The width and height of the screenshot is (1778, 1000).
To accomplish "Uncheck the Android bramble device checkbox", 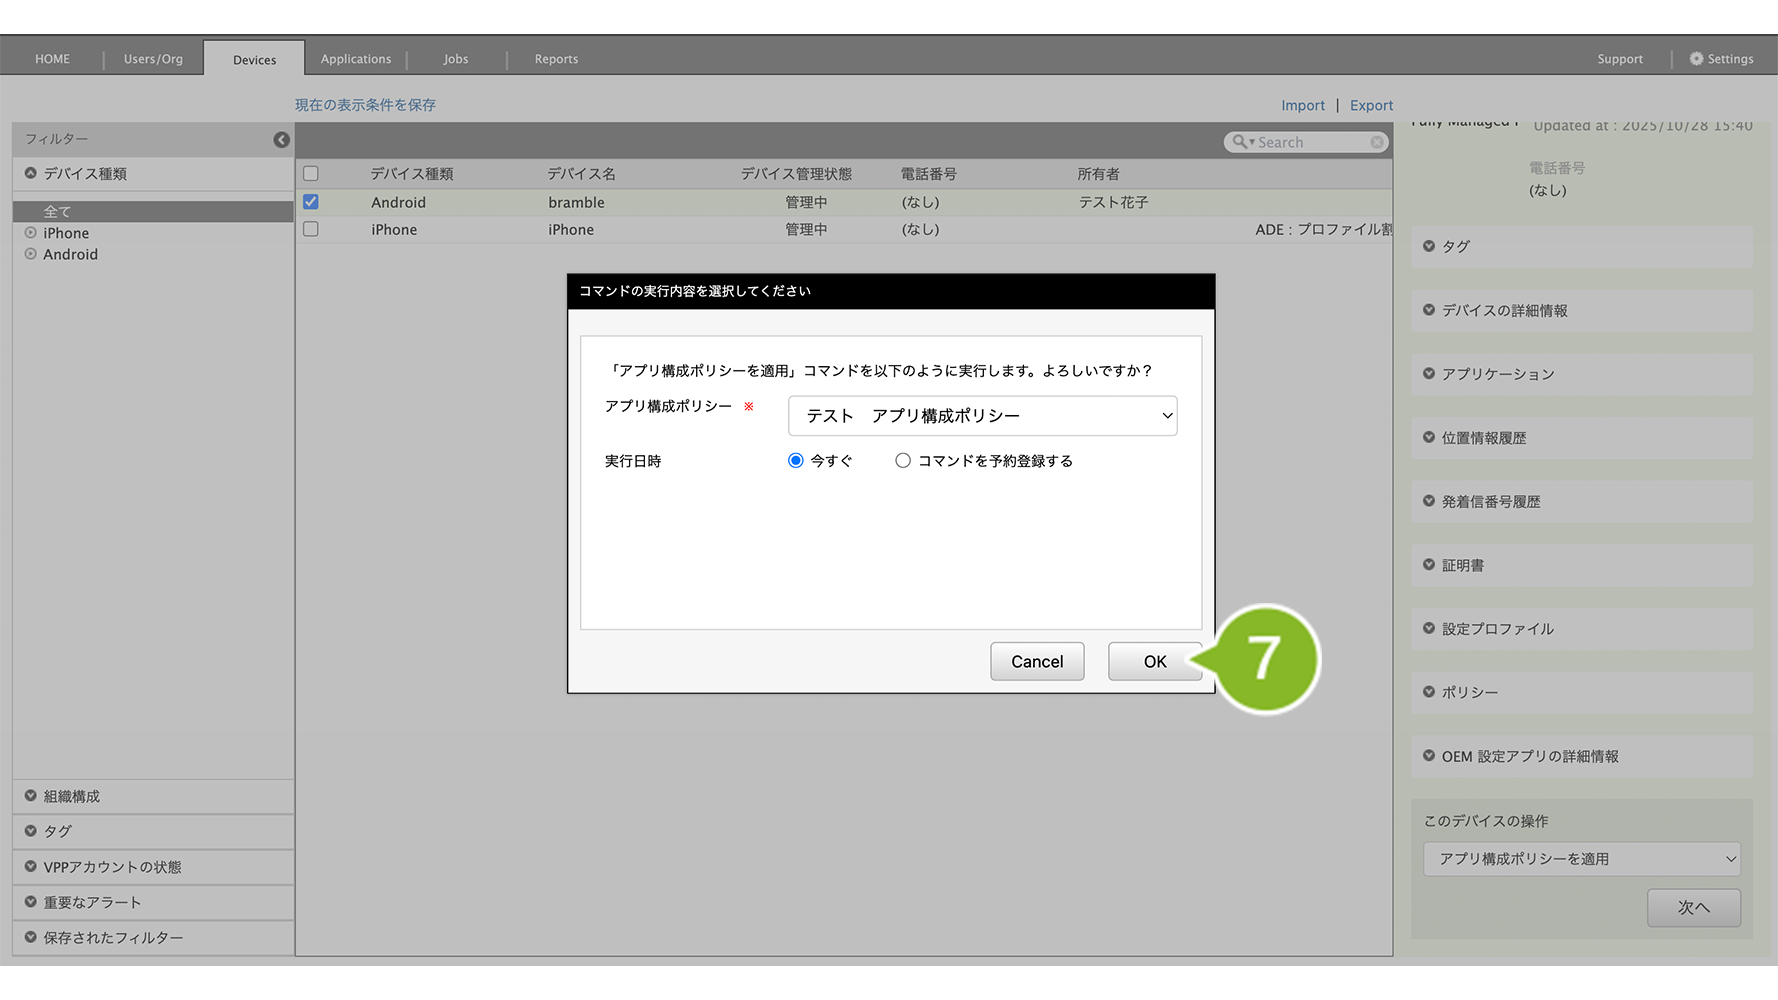I will (x=311, y=202).
